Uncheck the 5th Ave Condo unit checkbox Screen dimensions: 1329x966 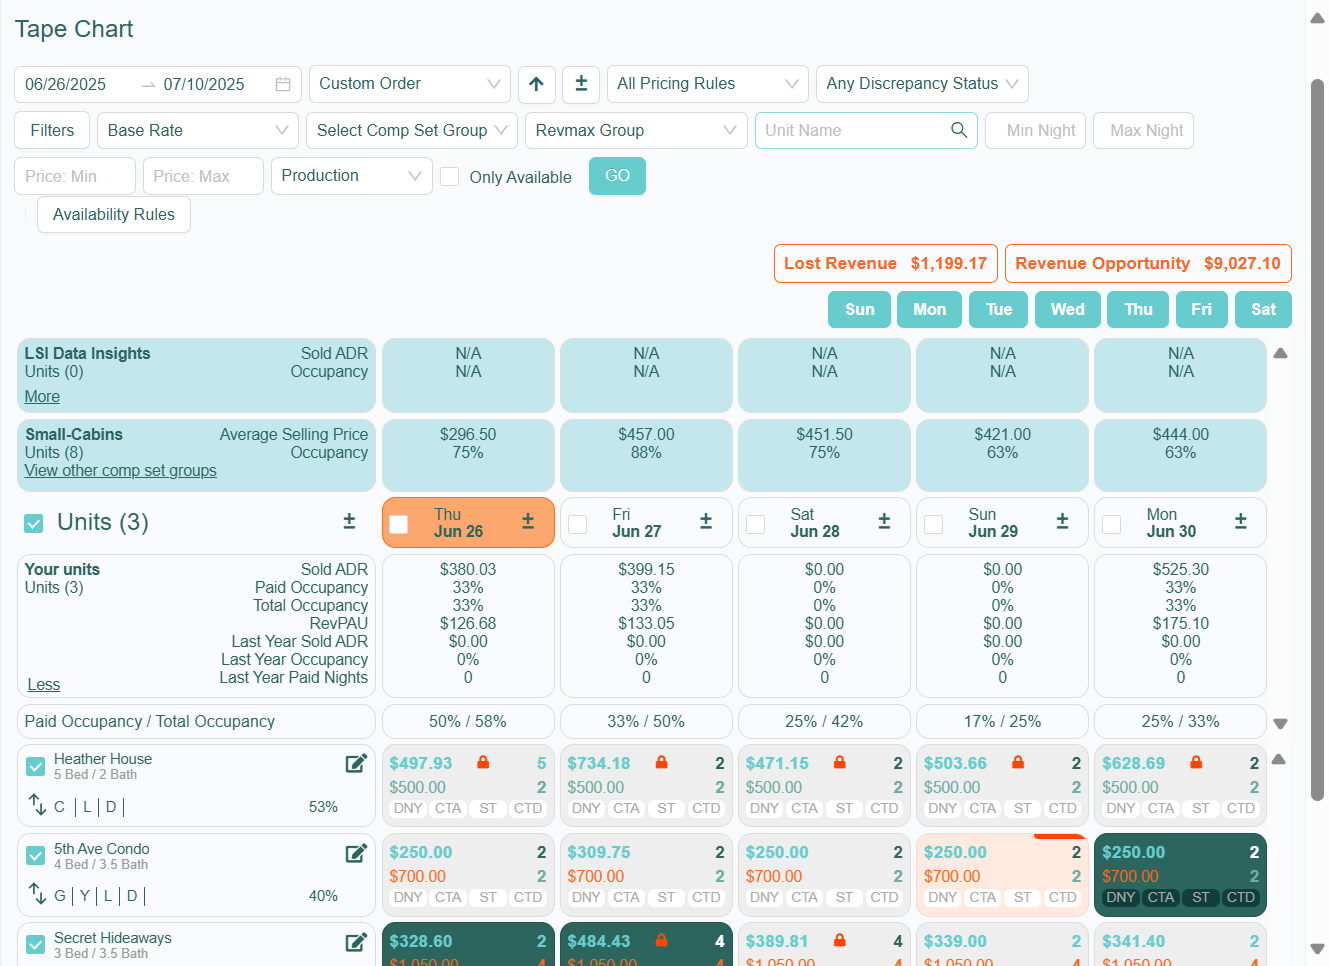click(36, 855)
